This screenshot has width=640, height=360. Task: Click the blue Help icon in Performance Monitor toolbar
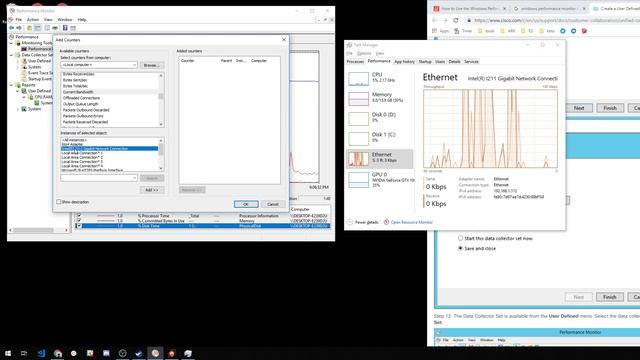point(65,28)
